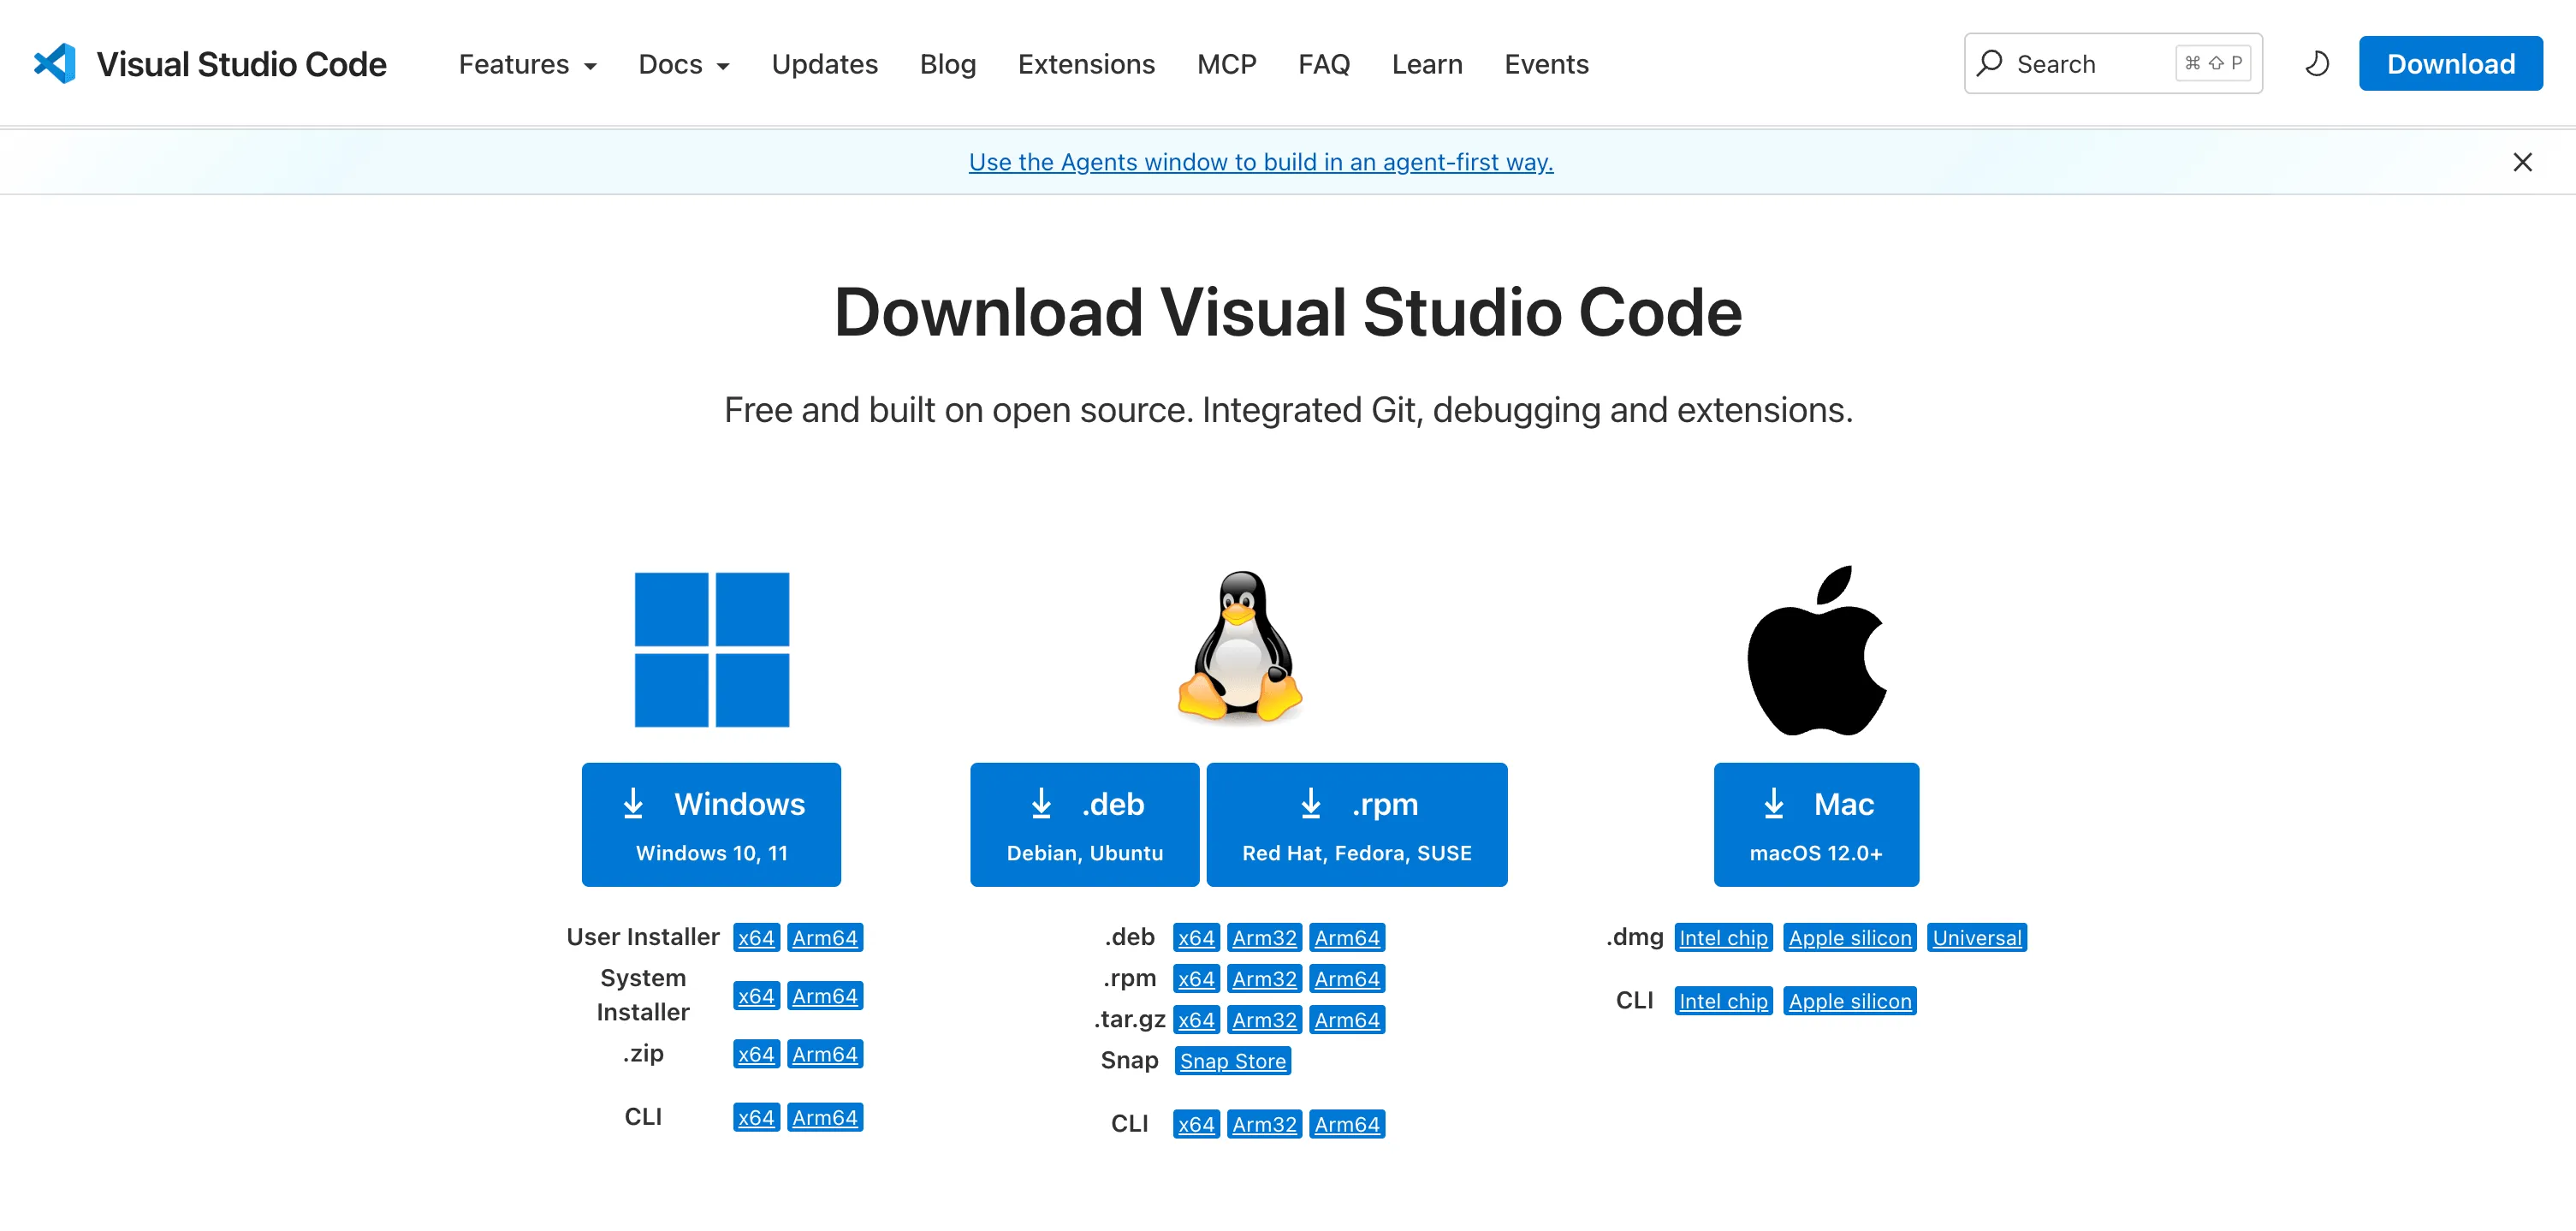
Task: Select Linux .rpm Arm64 link
Action: (x=1346, y=979)
